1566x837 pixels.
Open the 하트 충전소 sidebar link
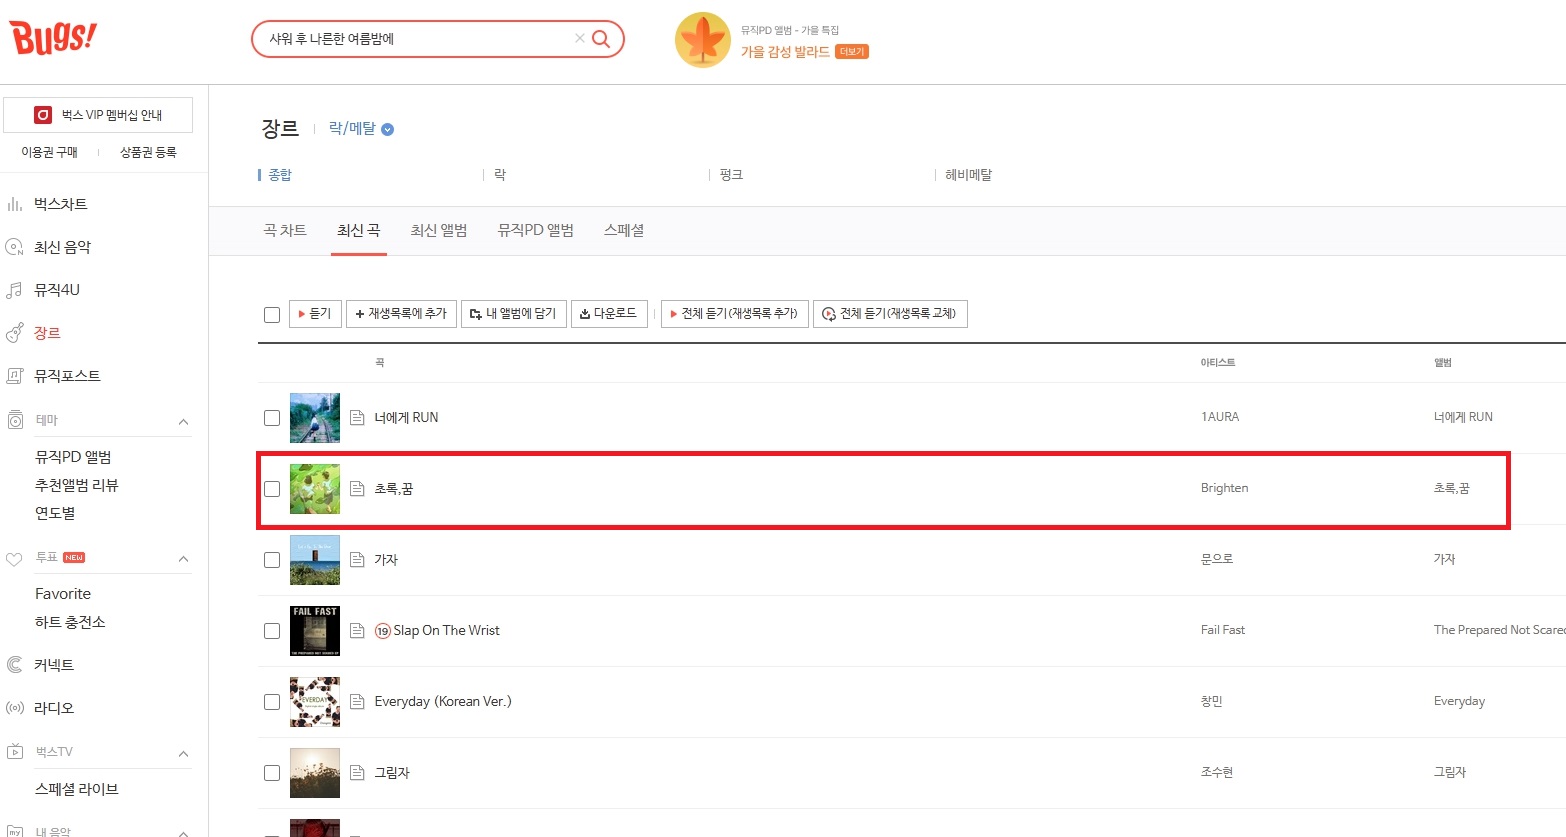pyautogui.click(x=70, y=622)
